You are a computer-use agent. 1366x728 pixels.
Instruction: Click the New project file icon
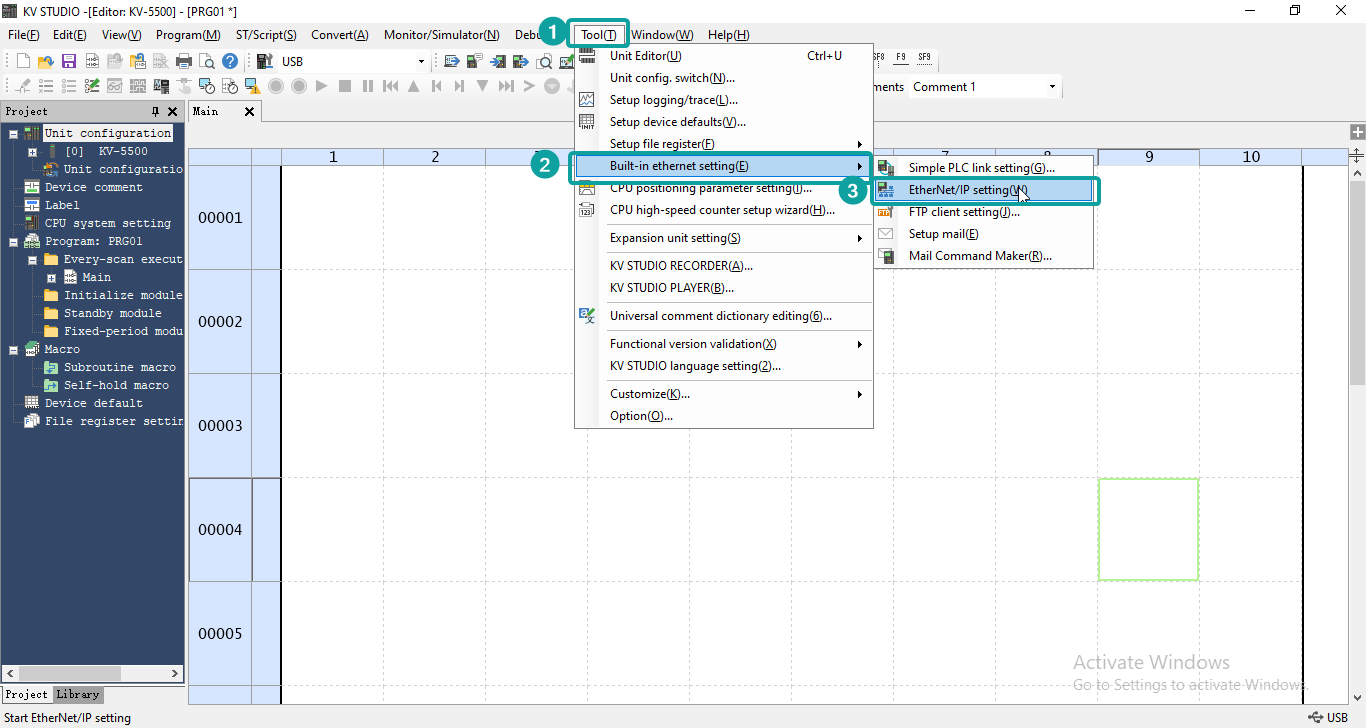(x=24, y=61)
